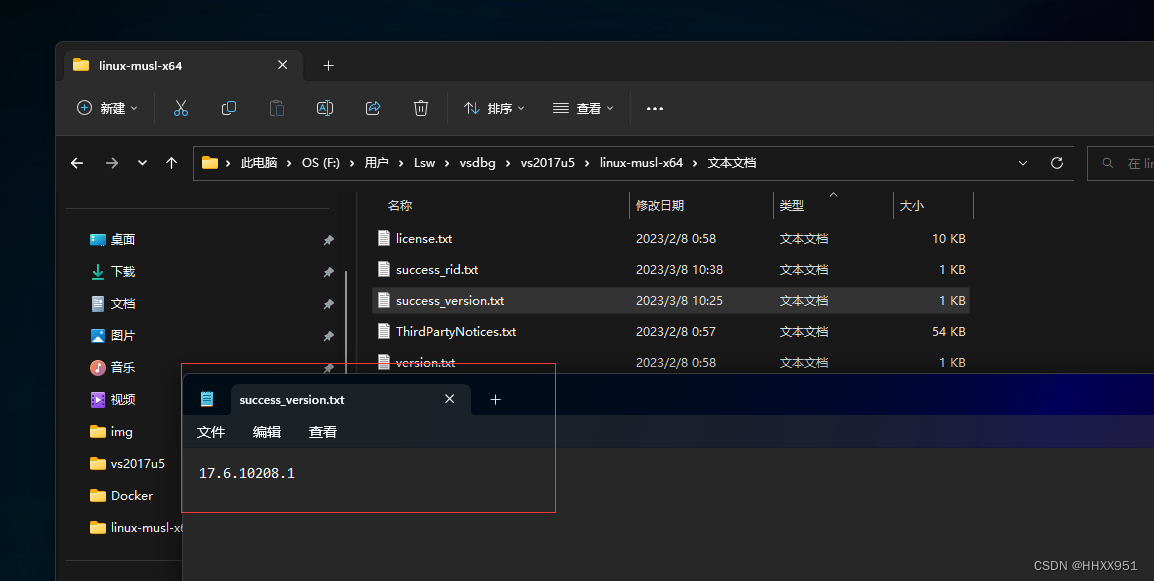Click the Delete icon to remove selection

pyautogui.click(x=420, y=108)
